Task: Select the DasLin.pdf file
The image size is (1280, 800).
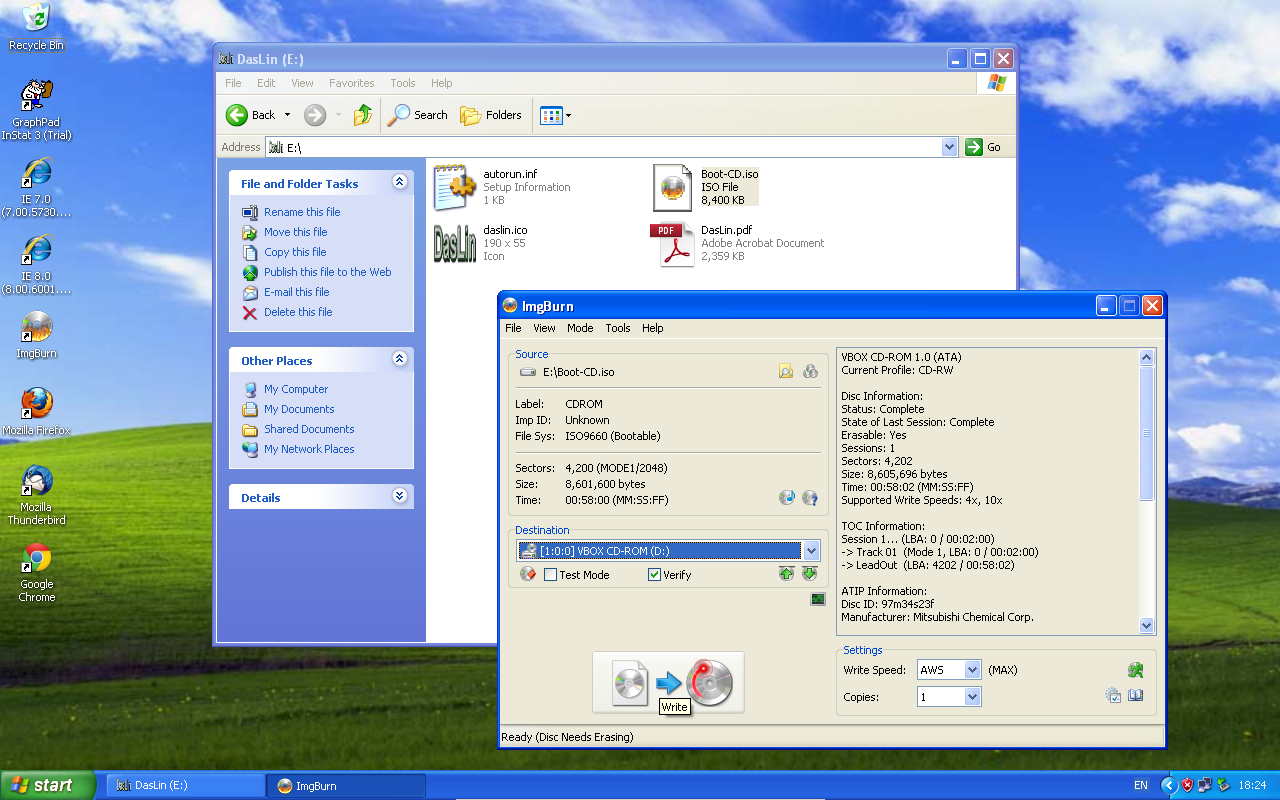Action: (x=738, y=243)
